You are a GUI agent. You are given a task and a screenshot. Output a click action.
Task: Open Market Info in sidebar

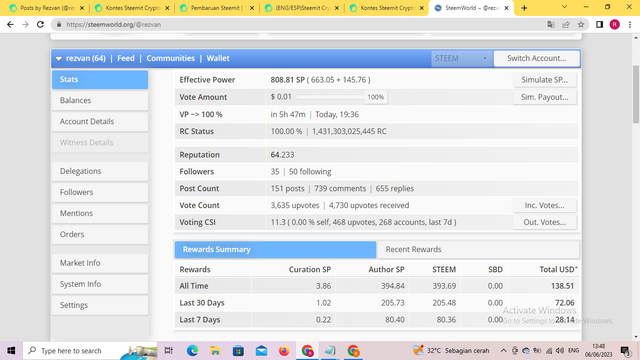pyautogui.click(x=100, y=263)
